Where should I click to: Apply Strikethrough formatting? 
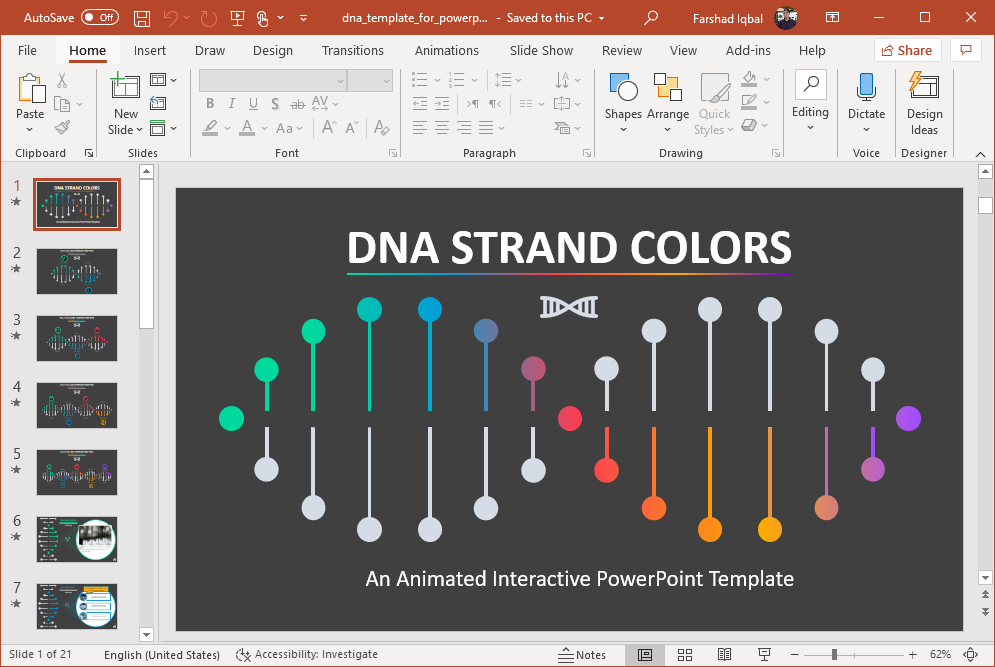point(298,104)
